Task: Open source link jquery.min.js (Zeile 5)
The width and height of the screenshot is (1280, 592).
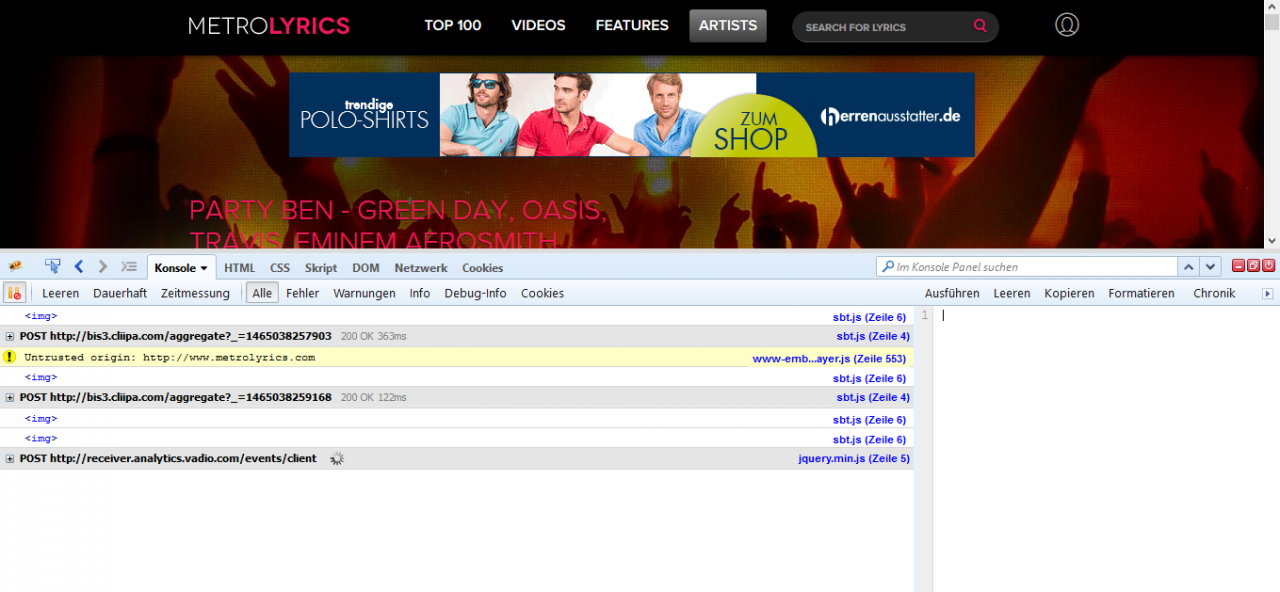Action: coord(854,459)
